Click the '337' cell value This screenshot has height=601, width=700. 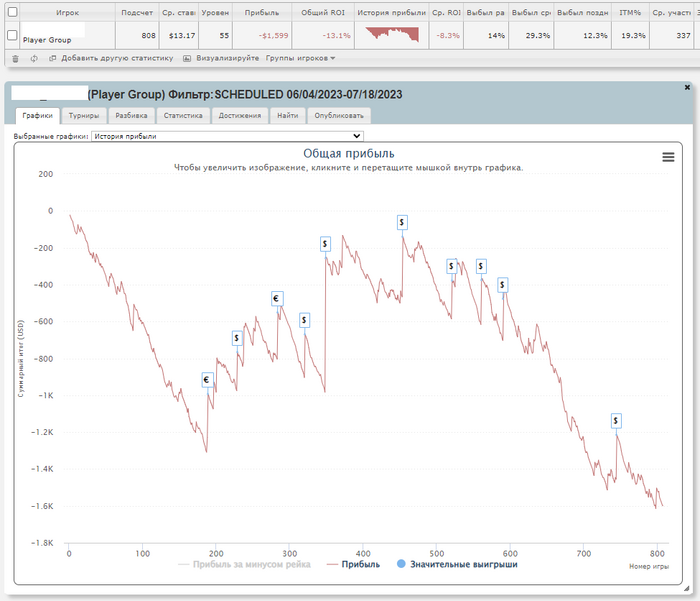coord(683,36)
